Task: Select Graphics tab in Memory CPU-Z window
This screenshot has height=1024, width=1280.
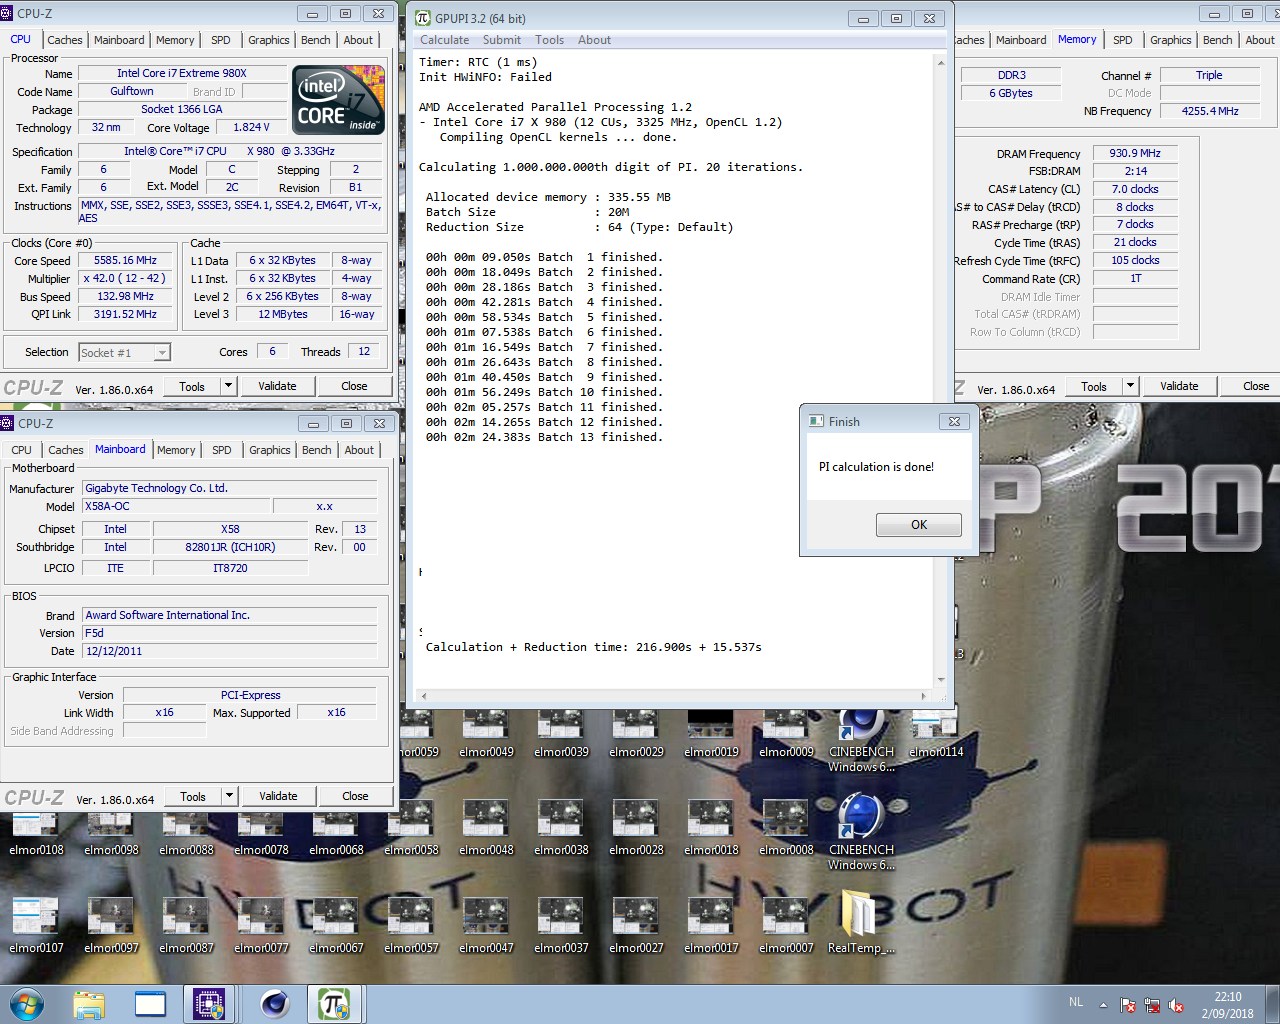Action: coord(1170,40)
